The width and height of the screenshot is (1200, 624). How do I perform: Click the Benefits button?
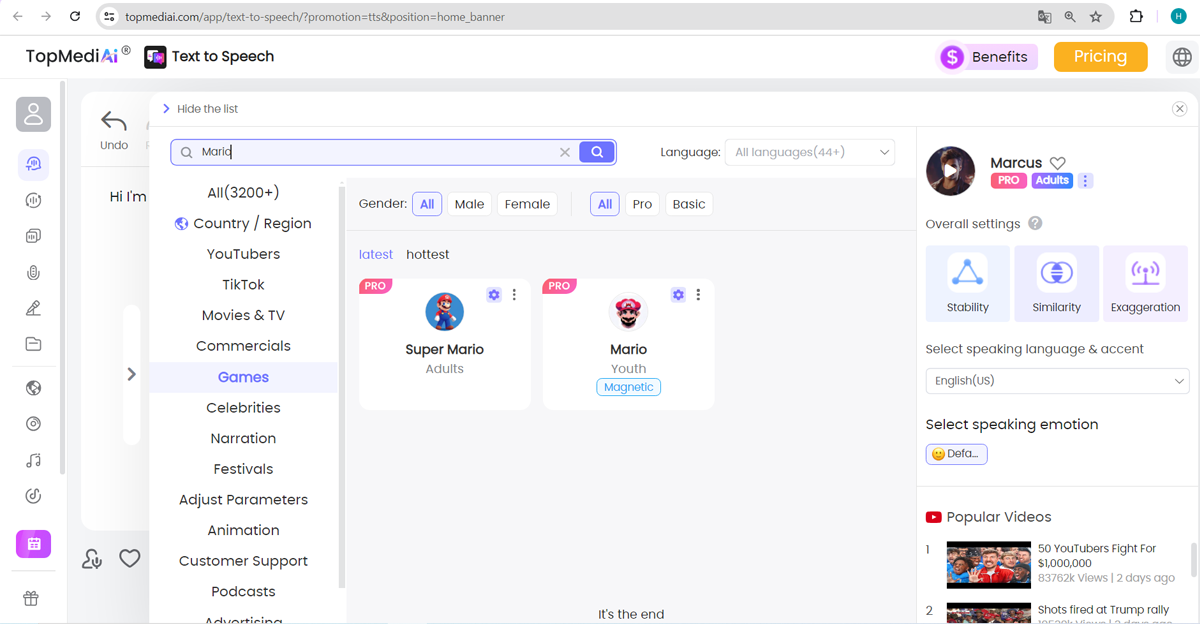click(987, 57)
